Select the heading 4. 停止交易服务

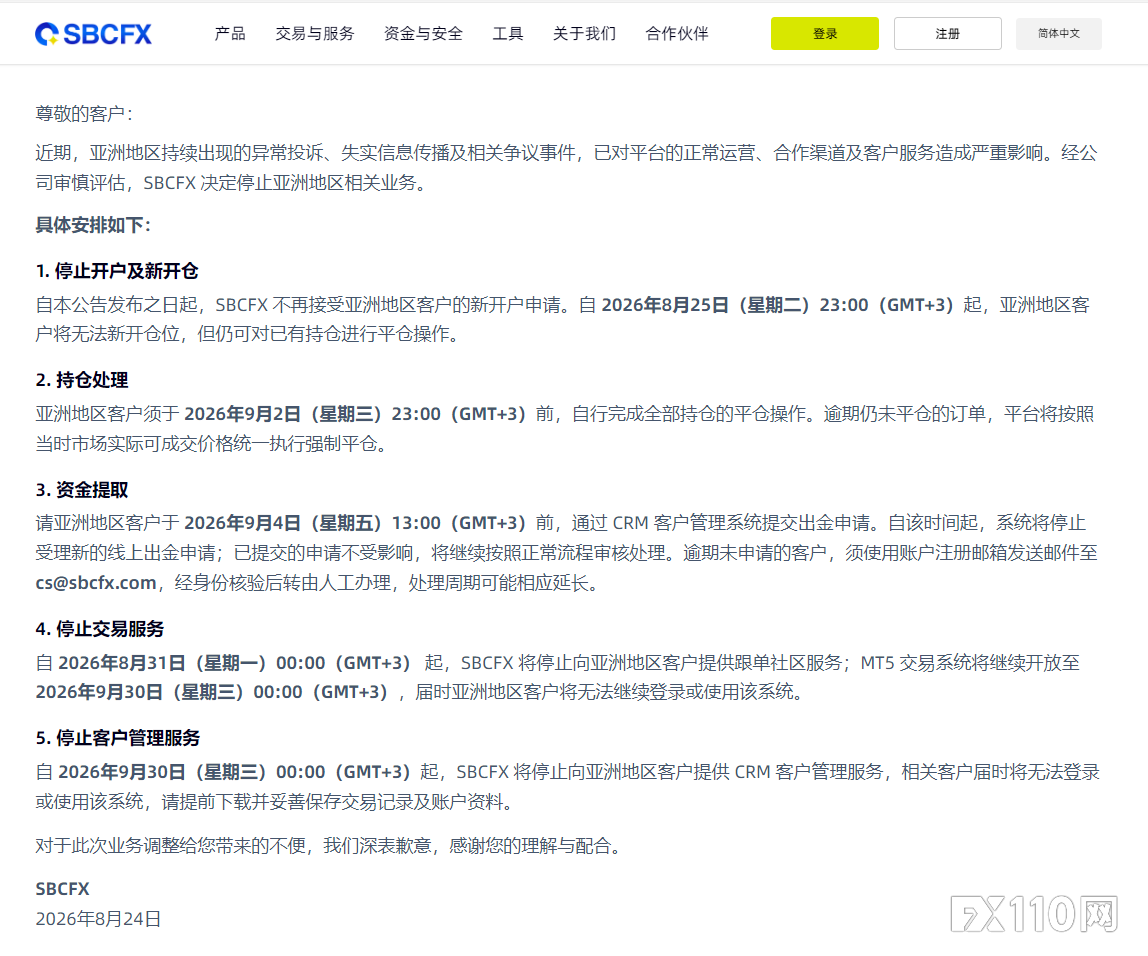100,629
